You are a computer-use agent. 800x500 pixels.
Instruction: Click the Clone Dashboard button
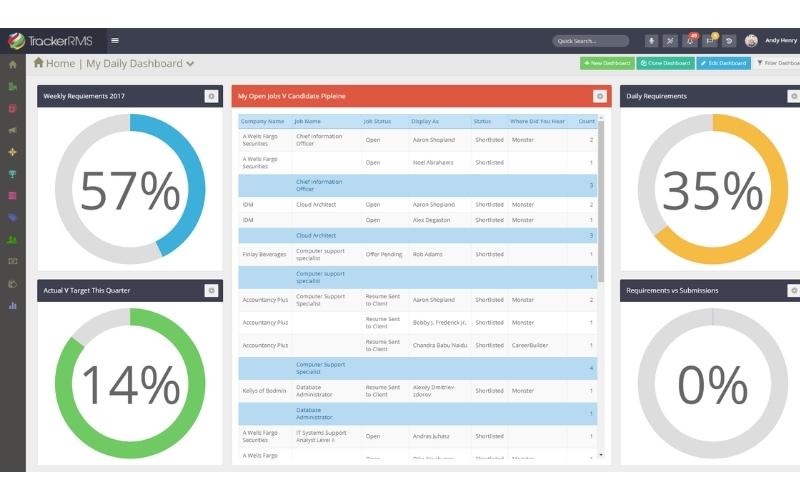[665, 63]
